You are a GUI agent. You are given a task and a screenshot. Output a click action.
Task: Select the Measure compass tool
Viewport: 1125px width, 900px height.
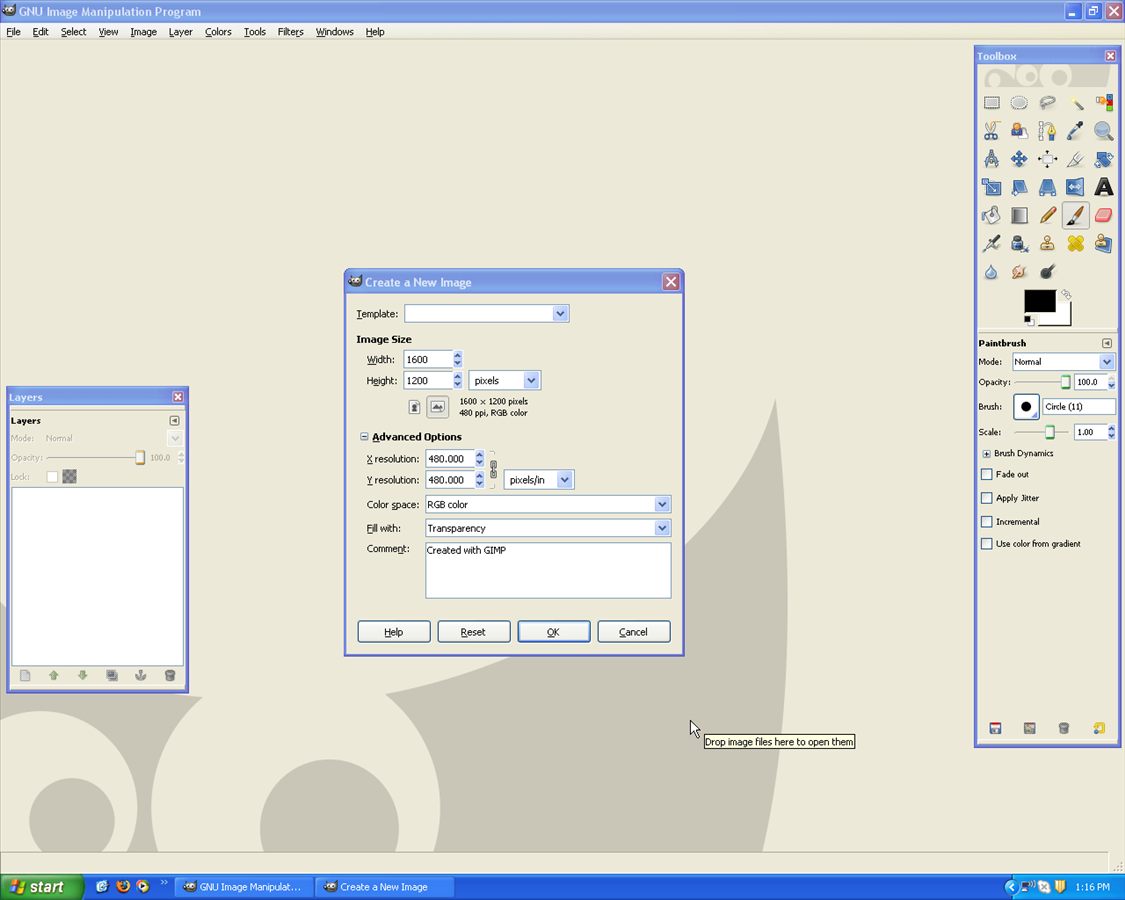991,159
